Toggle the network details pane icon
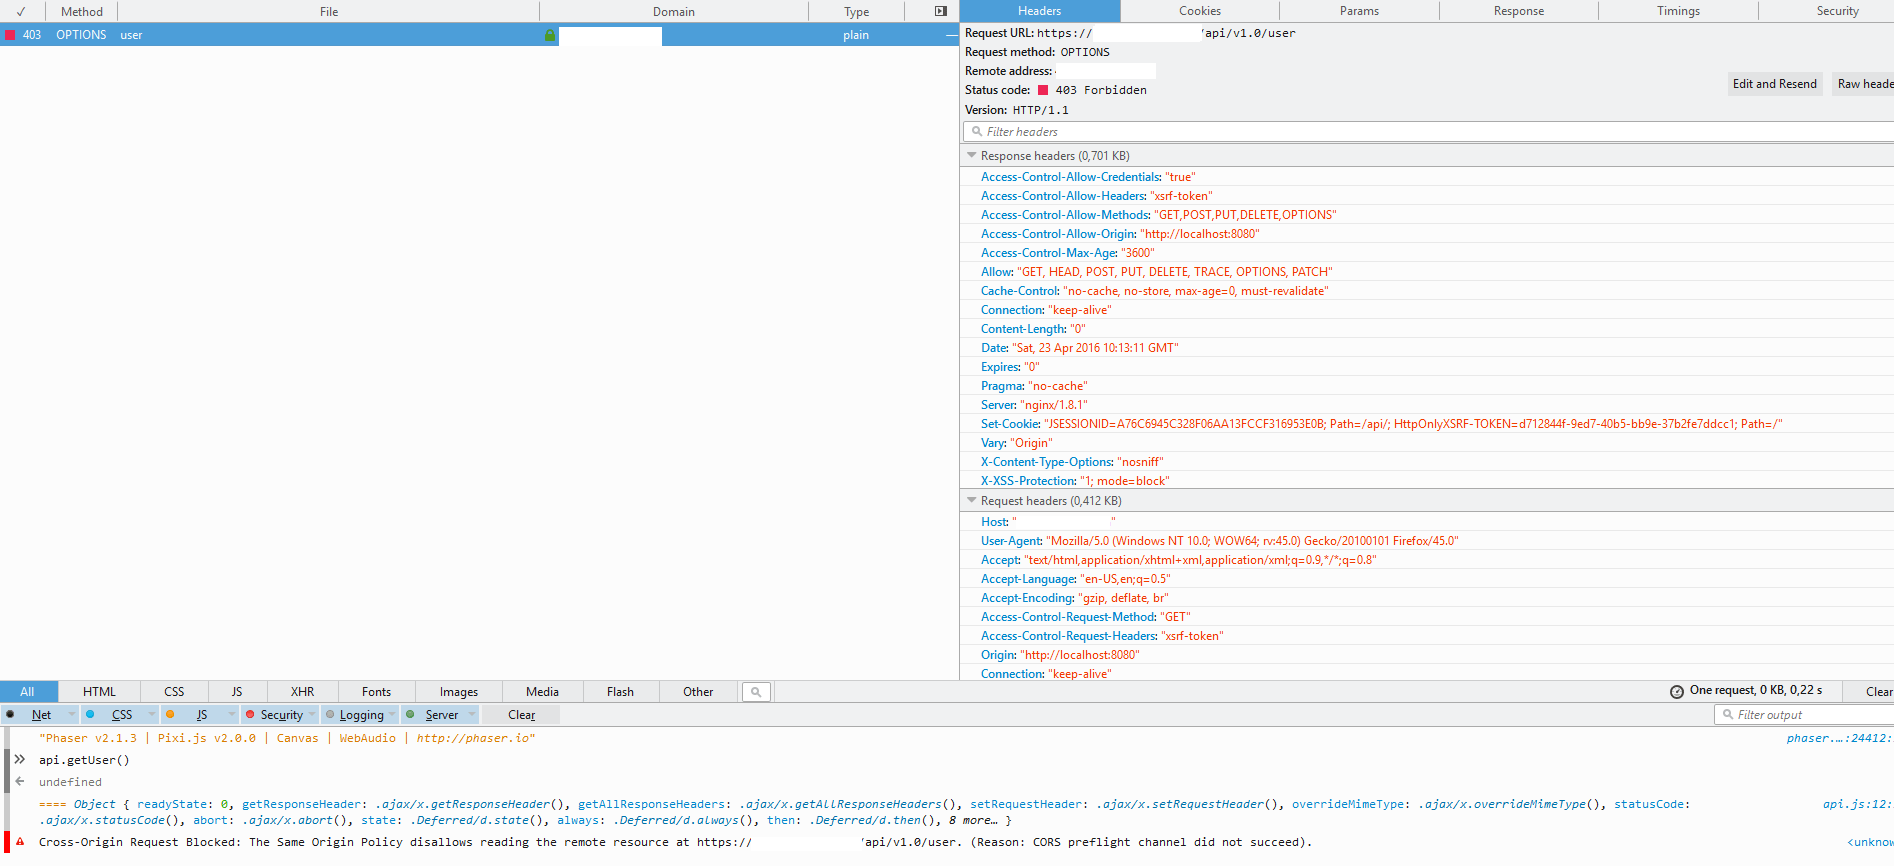This screenshot has width=1894, height=866. [940, 12]
